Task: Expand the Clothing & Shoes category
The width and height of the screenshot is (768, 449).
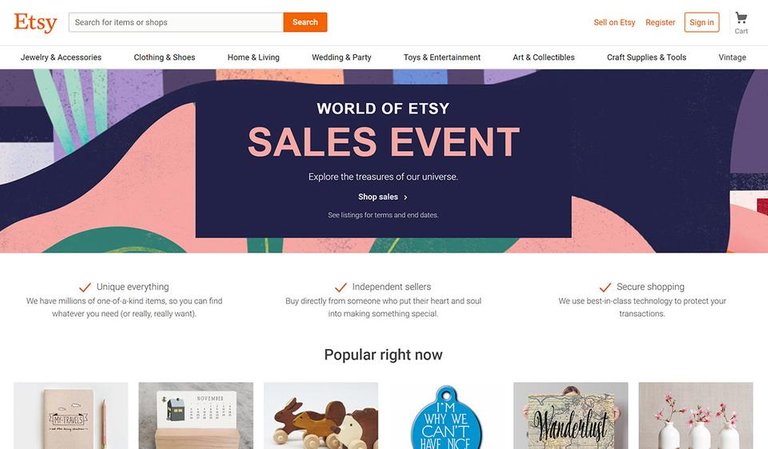Action: pos(165,58)
